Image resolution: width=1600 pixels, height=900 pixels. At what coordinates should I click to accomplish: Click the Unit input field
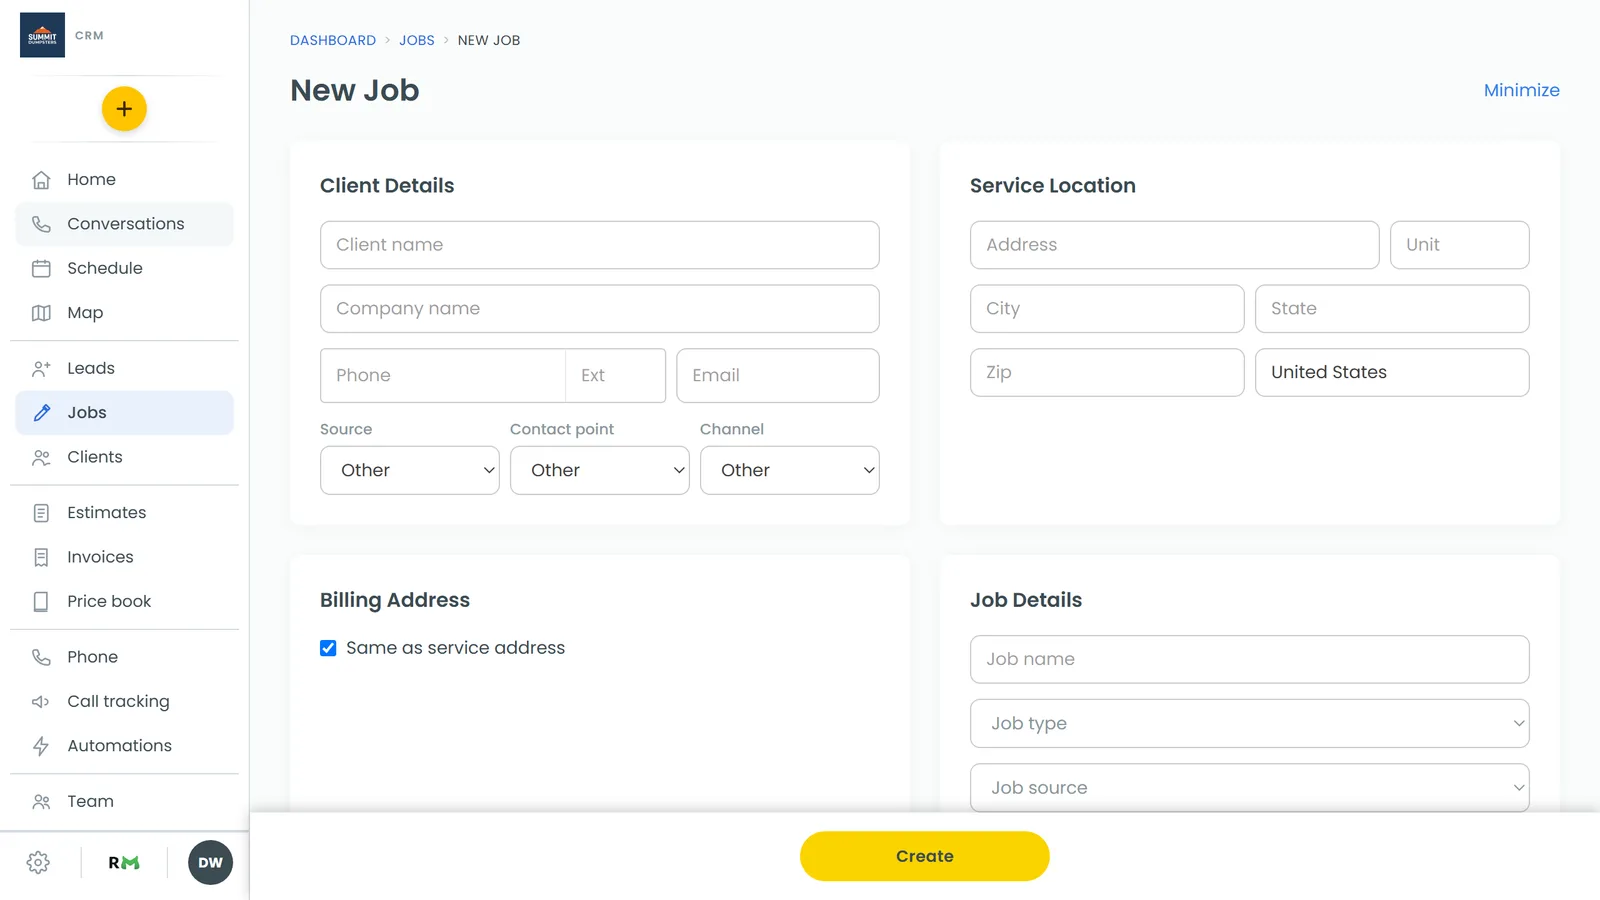point(1460,245)
